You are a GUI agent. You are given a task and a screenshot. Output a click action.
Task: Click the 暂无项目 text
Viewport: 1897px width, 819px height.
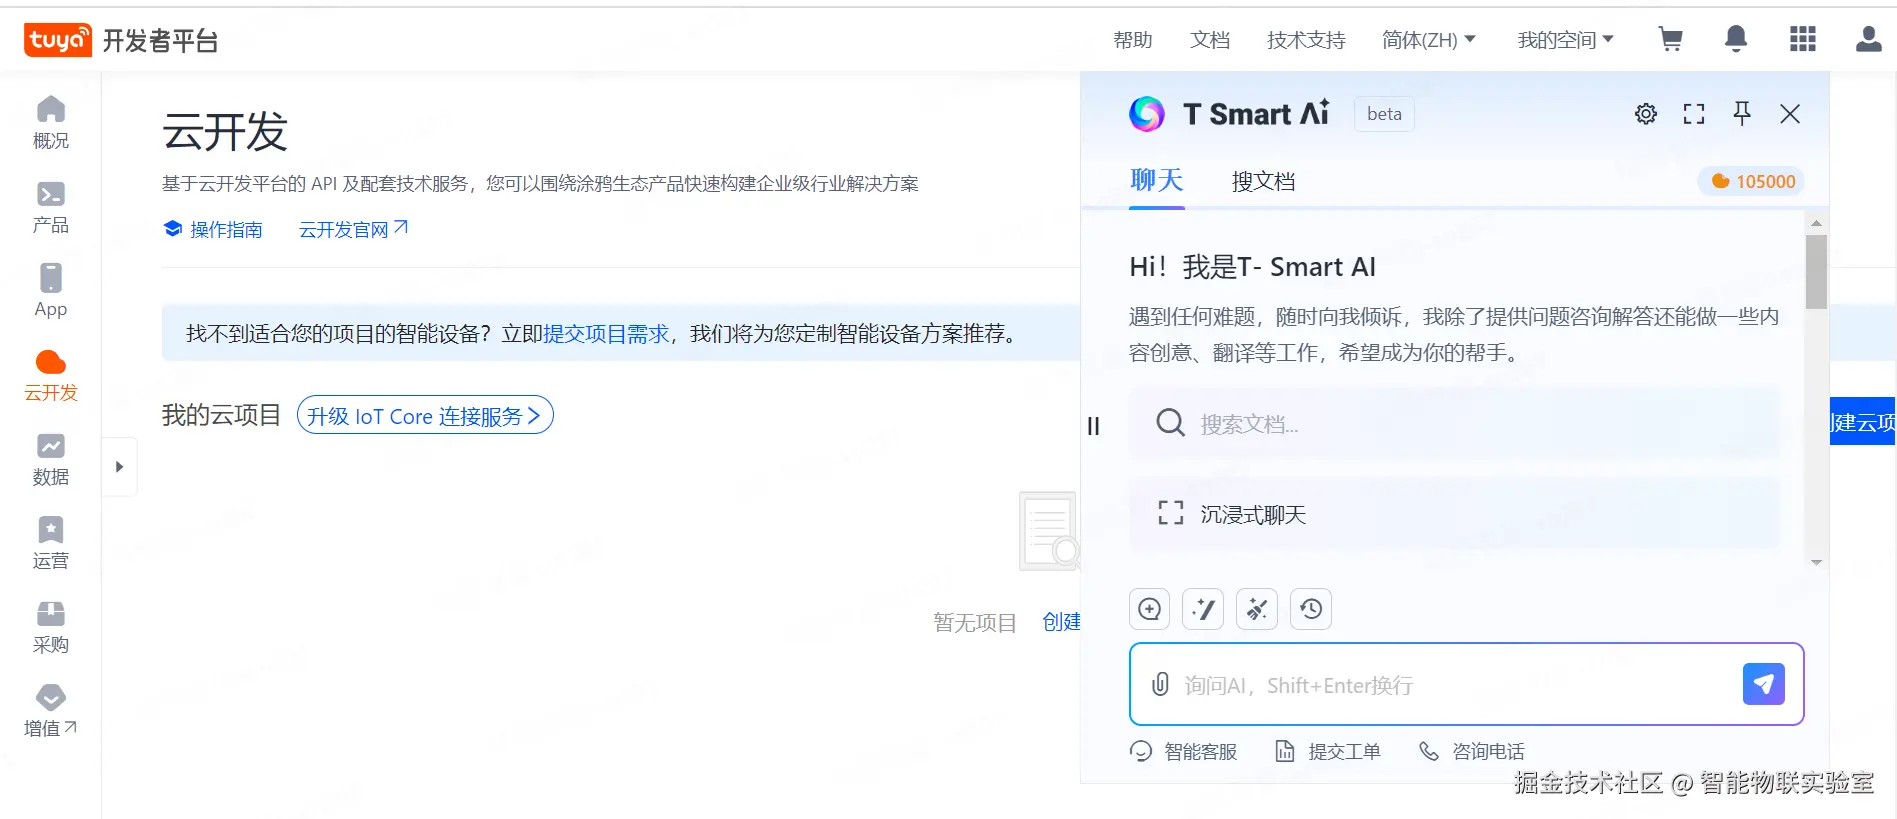pyautogui.click(x=975, y=623)
